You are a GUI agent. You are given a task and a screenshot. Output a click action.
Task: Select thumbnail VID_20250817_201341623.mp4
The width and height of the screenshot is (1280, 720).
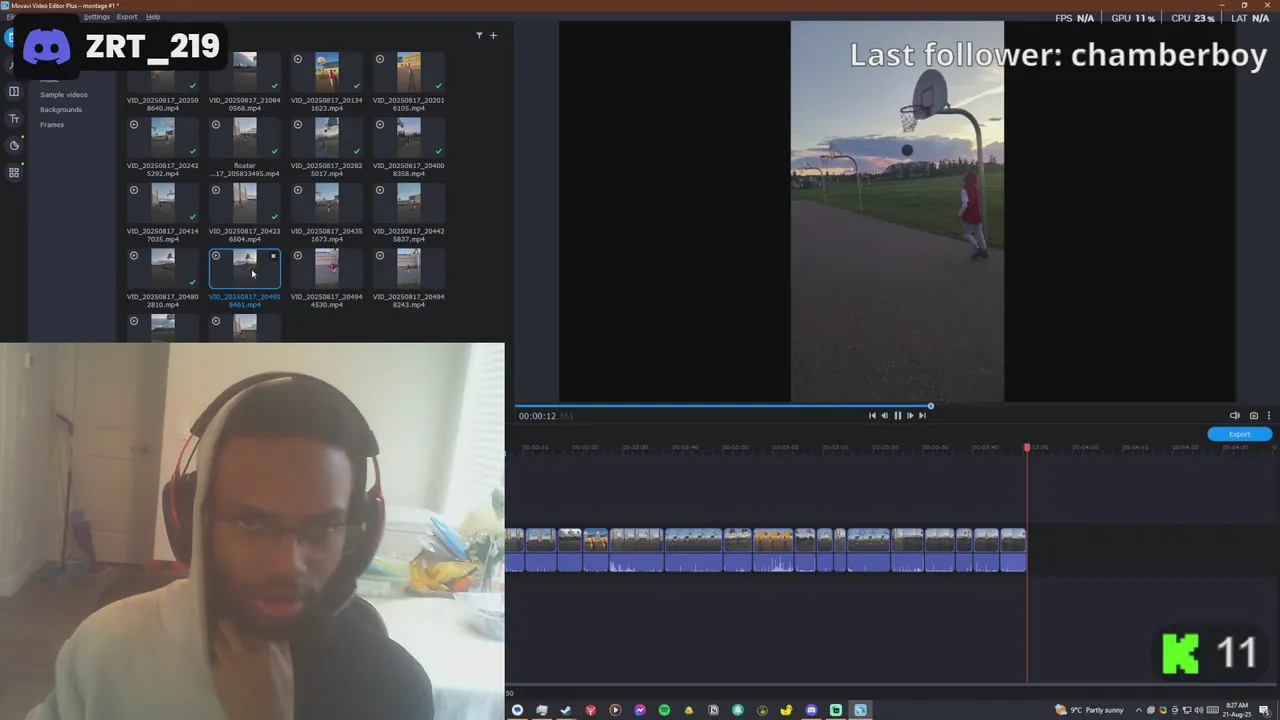pos(327,72)
